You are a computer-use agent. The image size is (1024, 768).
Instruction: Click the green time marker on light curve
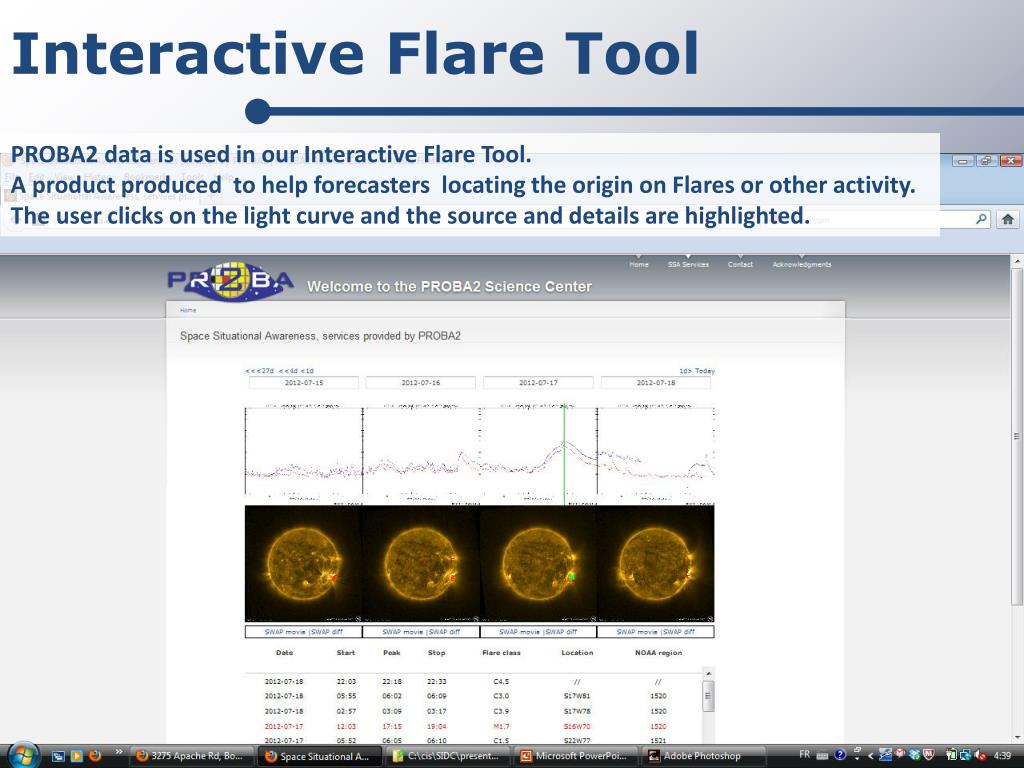564,454
